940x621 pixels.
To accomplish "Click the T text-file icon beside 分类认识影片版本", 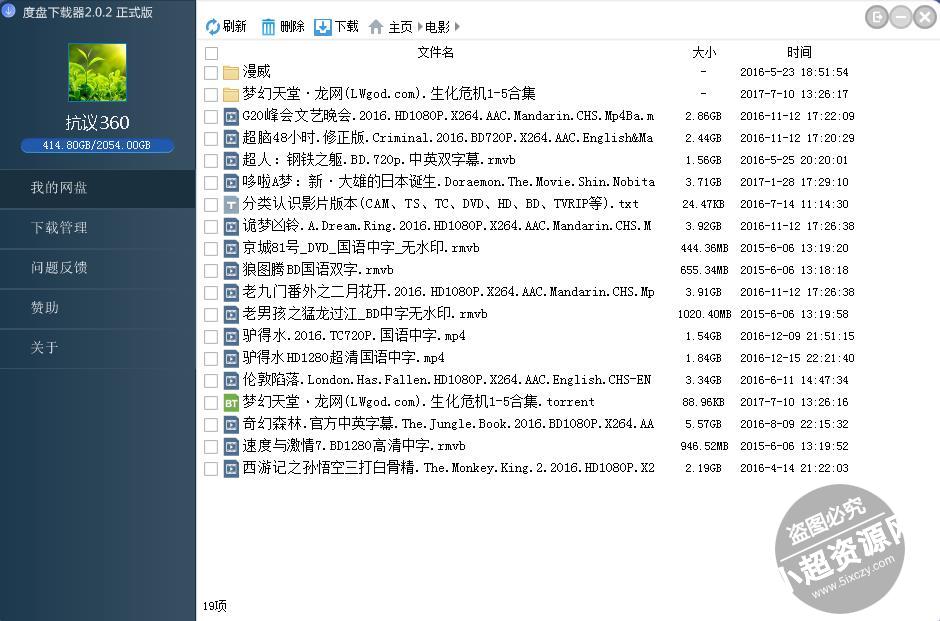I will coord(231,203).
